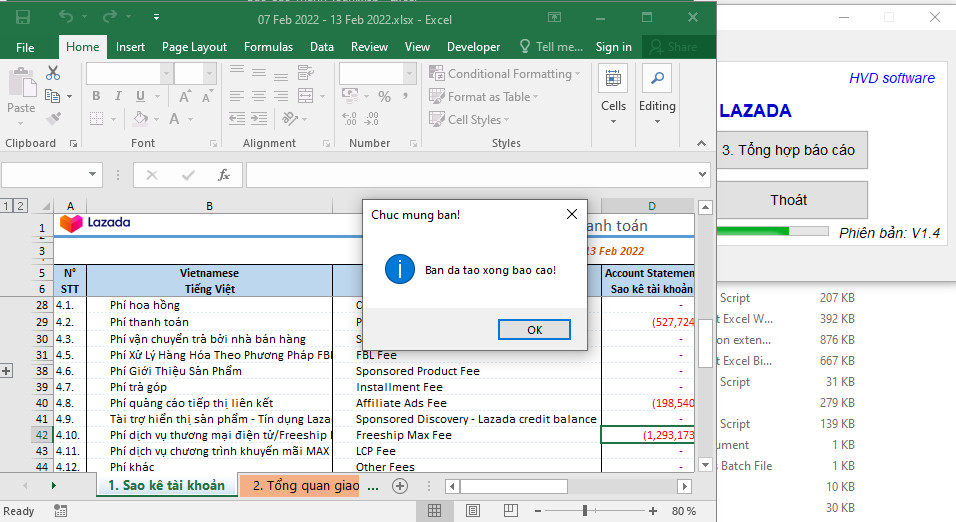The width and height of the screenshot is (956, 522).
Task: Click the Undo arrow icon
Action: click(x=66, y=17)
